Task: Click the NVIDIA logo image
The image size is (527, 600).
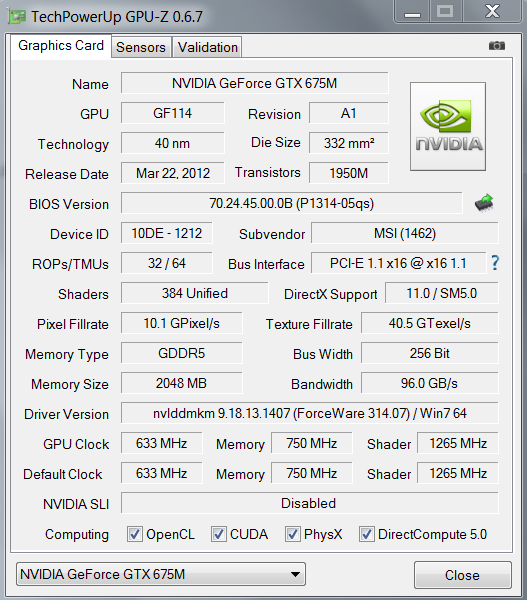Action: click(448, 126)
